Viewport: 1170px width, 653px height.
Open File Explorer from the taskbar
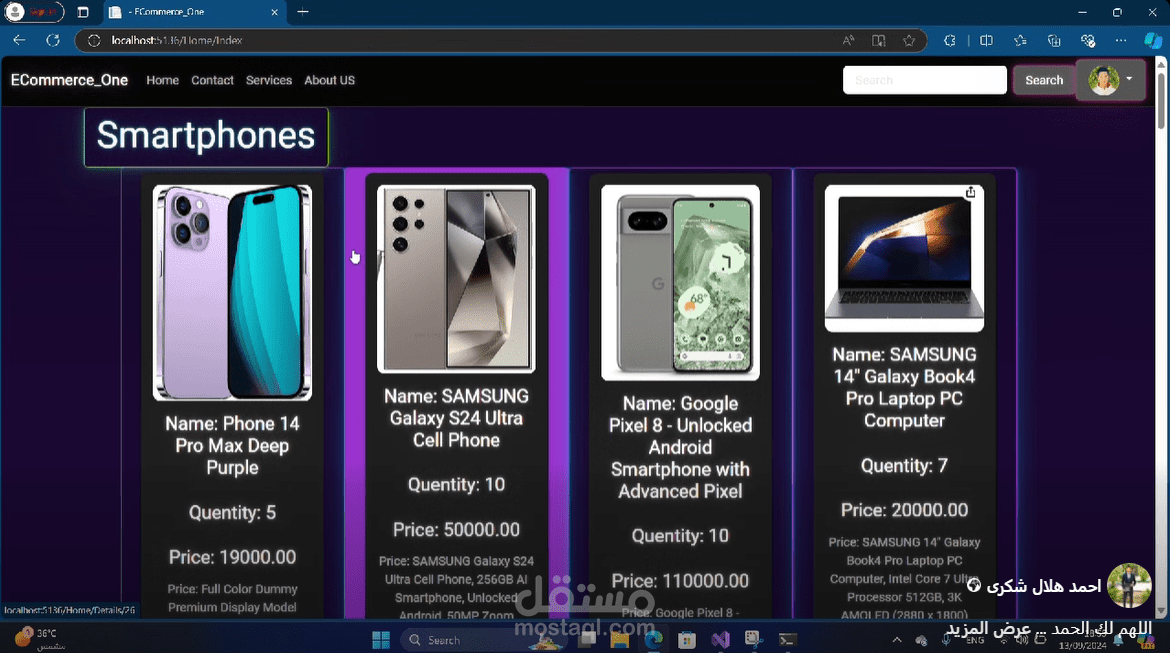(x=619, y=640)
